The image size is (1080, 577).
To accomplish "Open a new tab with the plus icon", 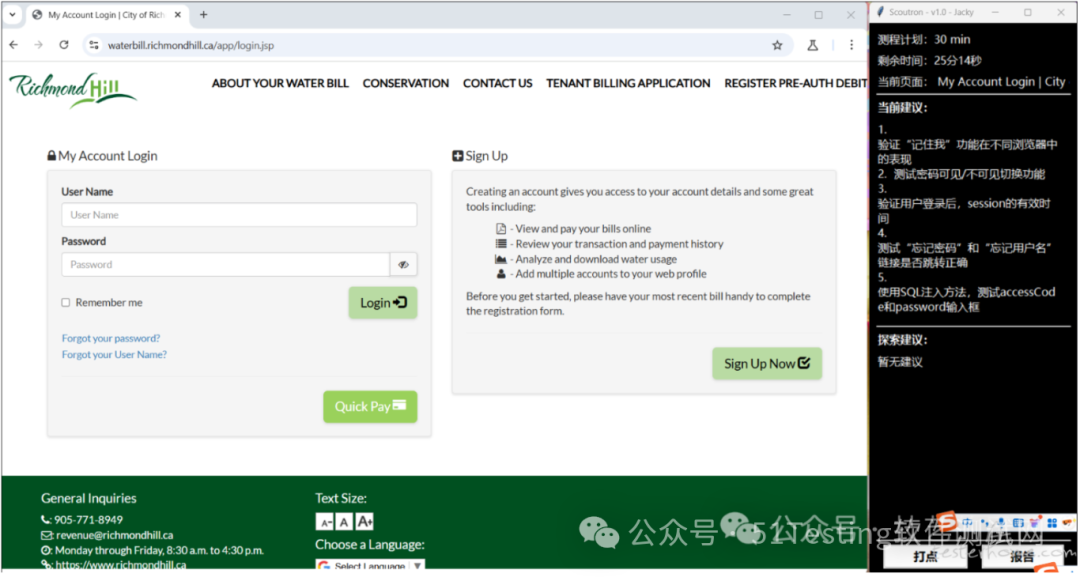I will click(203, 14).
